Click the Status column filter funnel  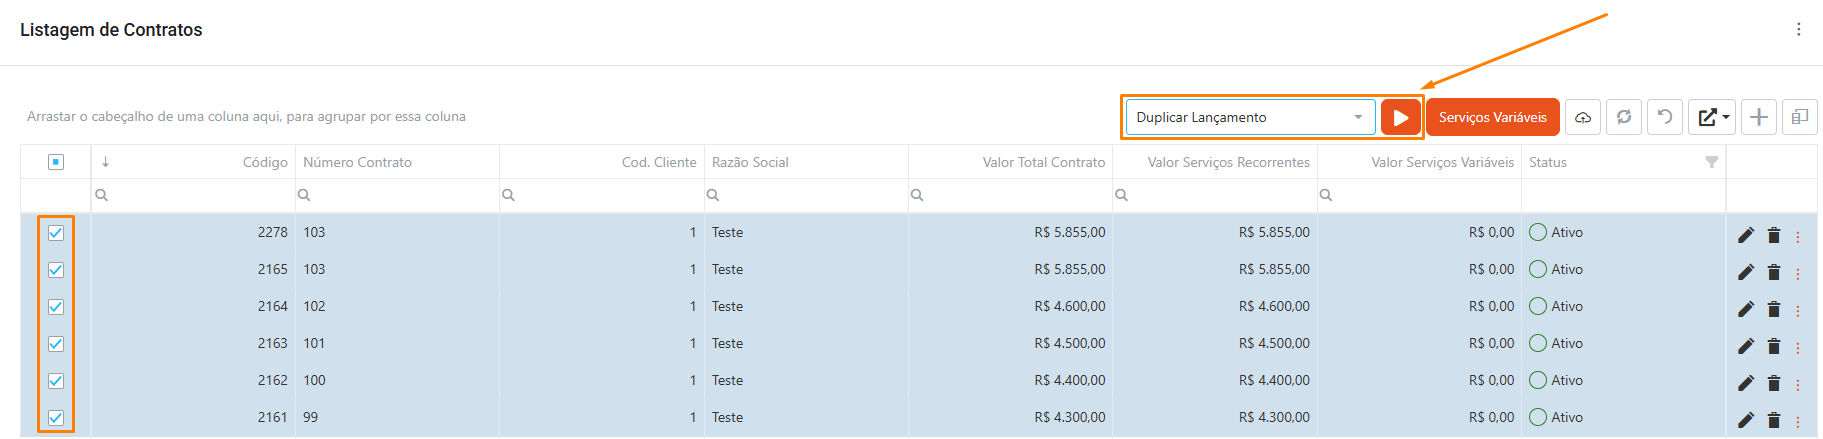pyautogui.click(x=1711, y=162)
